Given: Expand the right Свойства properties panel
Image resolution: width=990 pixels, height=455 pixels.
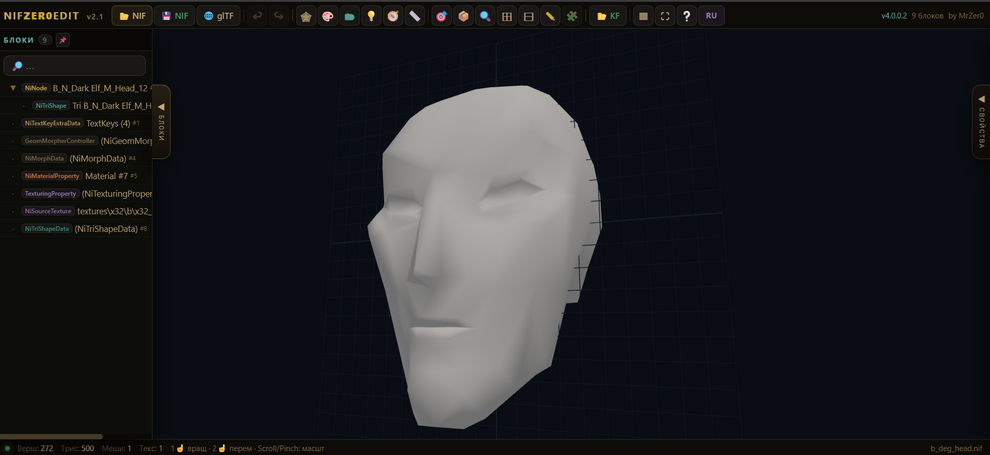Looking at the screenshot, I should click(x=981, y=121).
